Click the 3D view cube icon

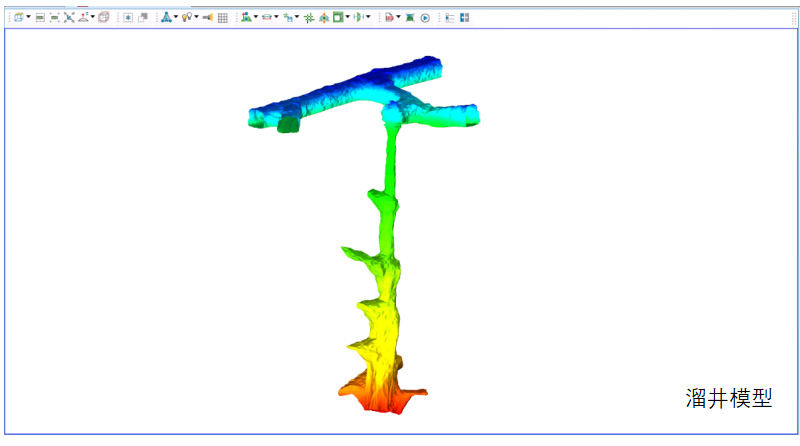[19, 17]
